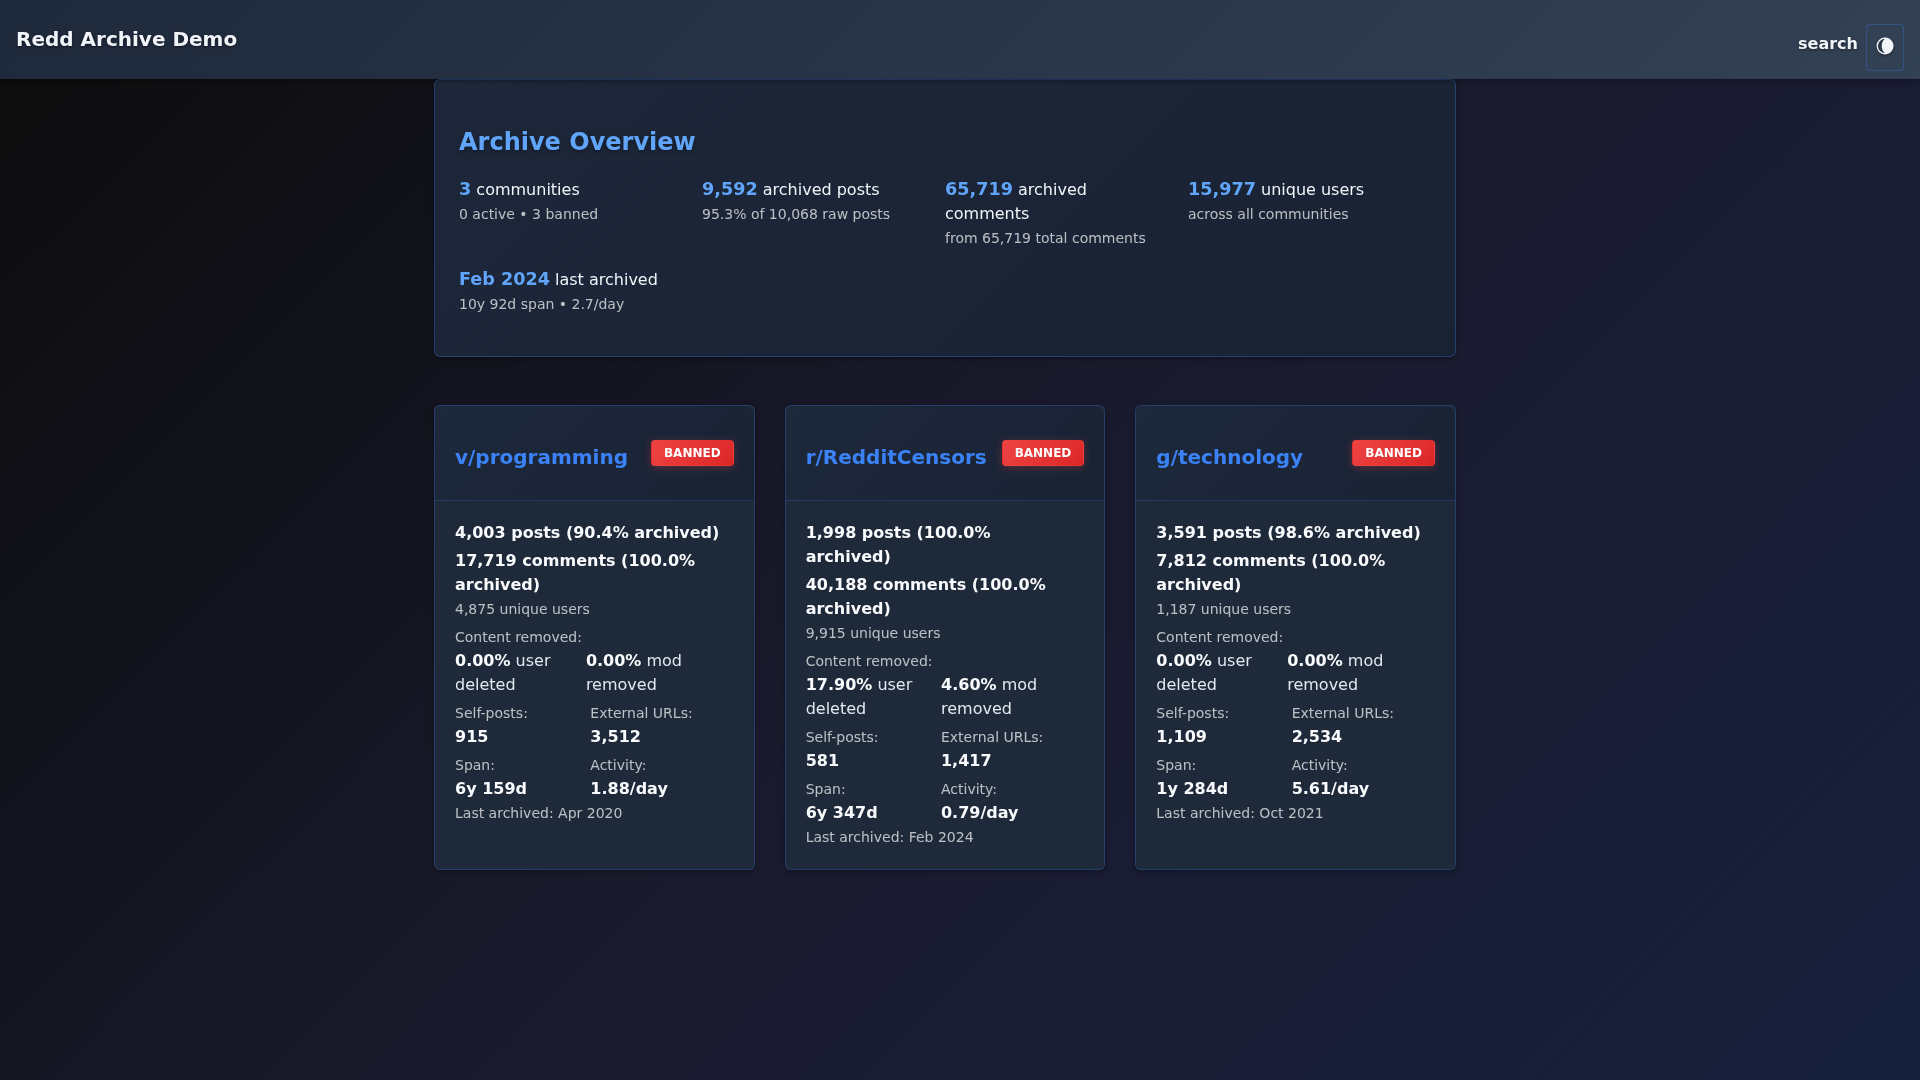Image resolution: width=1920 pixels, height=1080 pixels.
Task: Click BANNED badge on r/RedditCensors card
Action: point(1042,453)
